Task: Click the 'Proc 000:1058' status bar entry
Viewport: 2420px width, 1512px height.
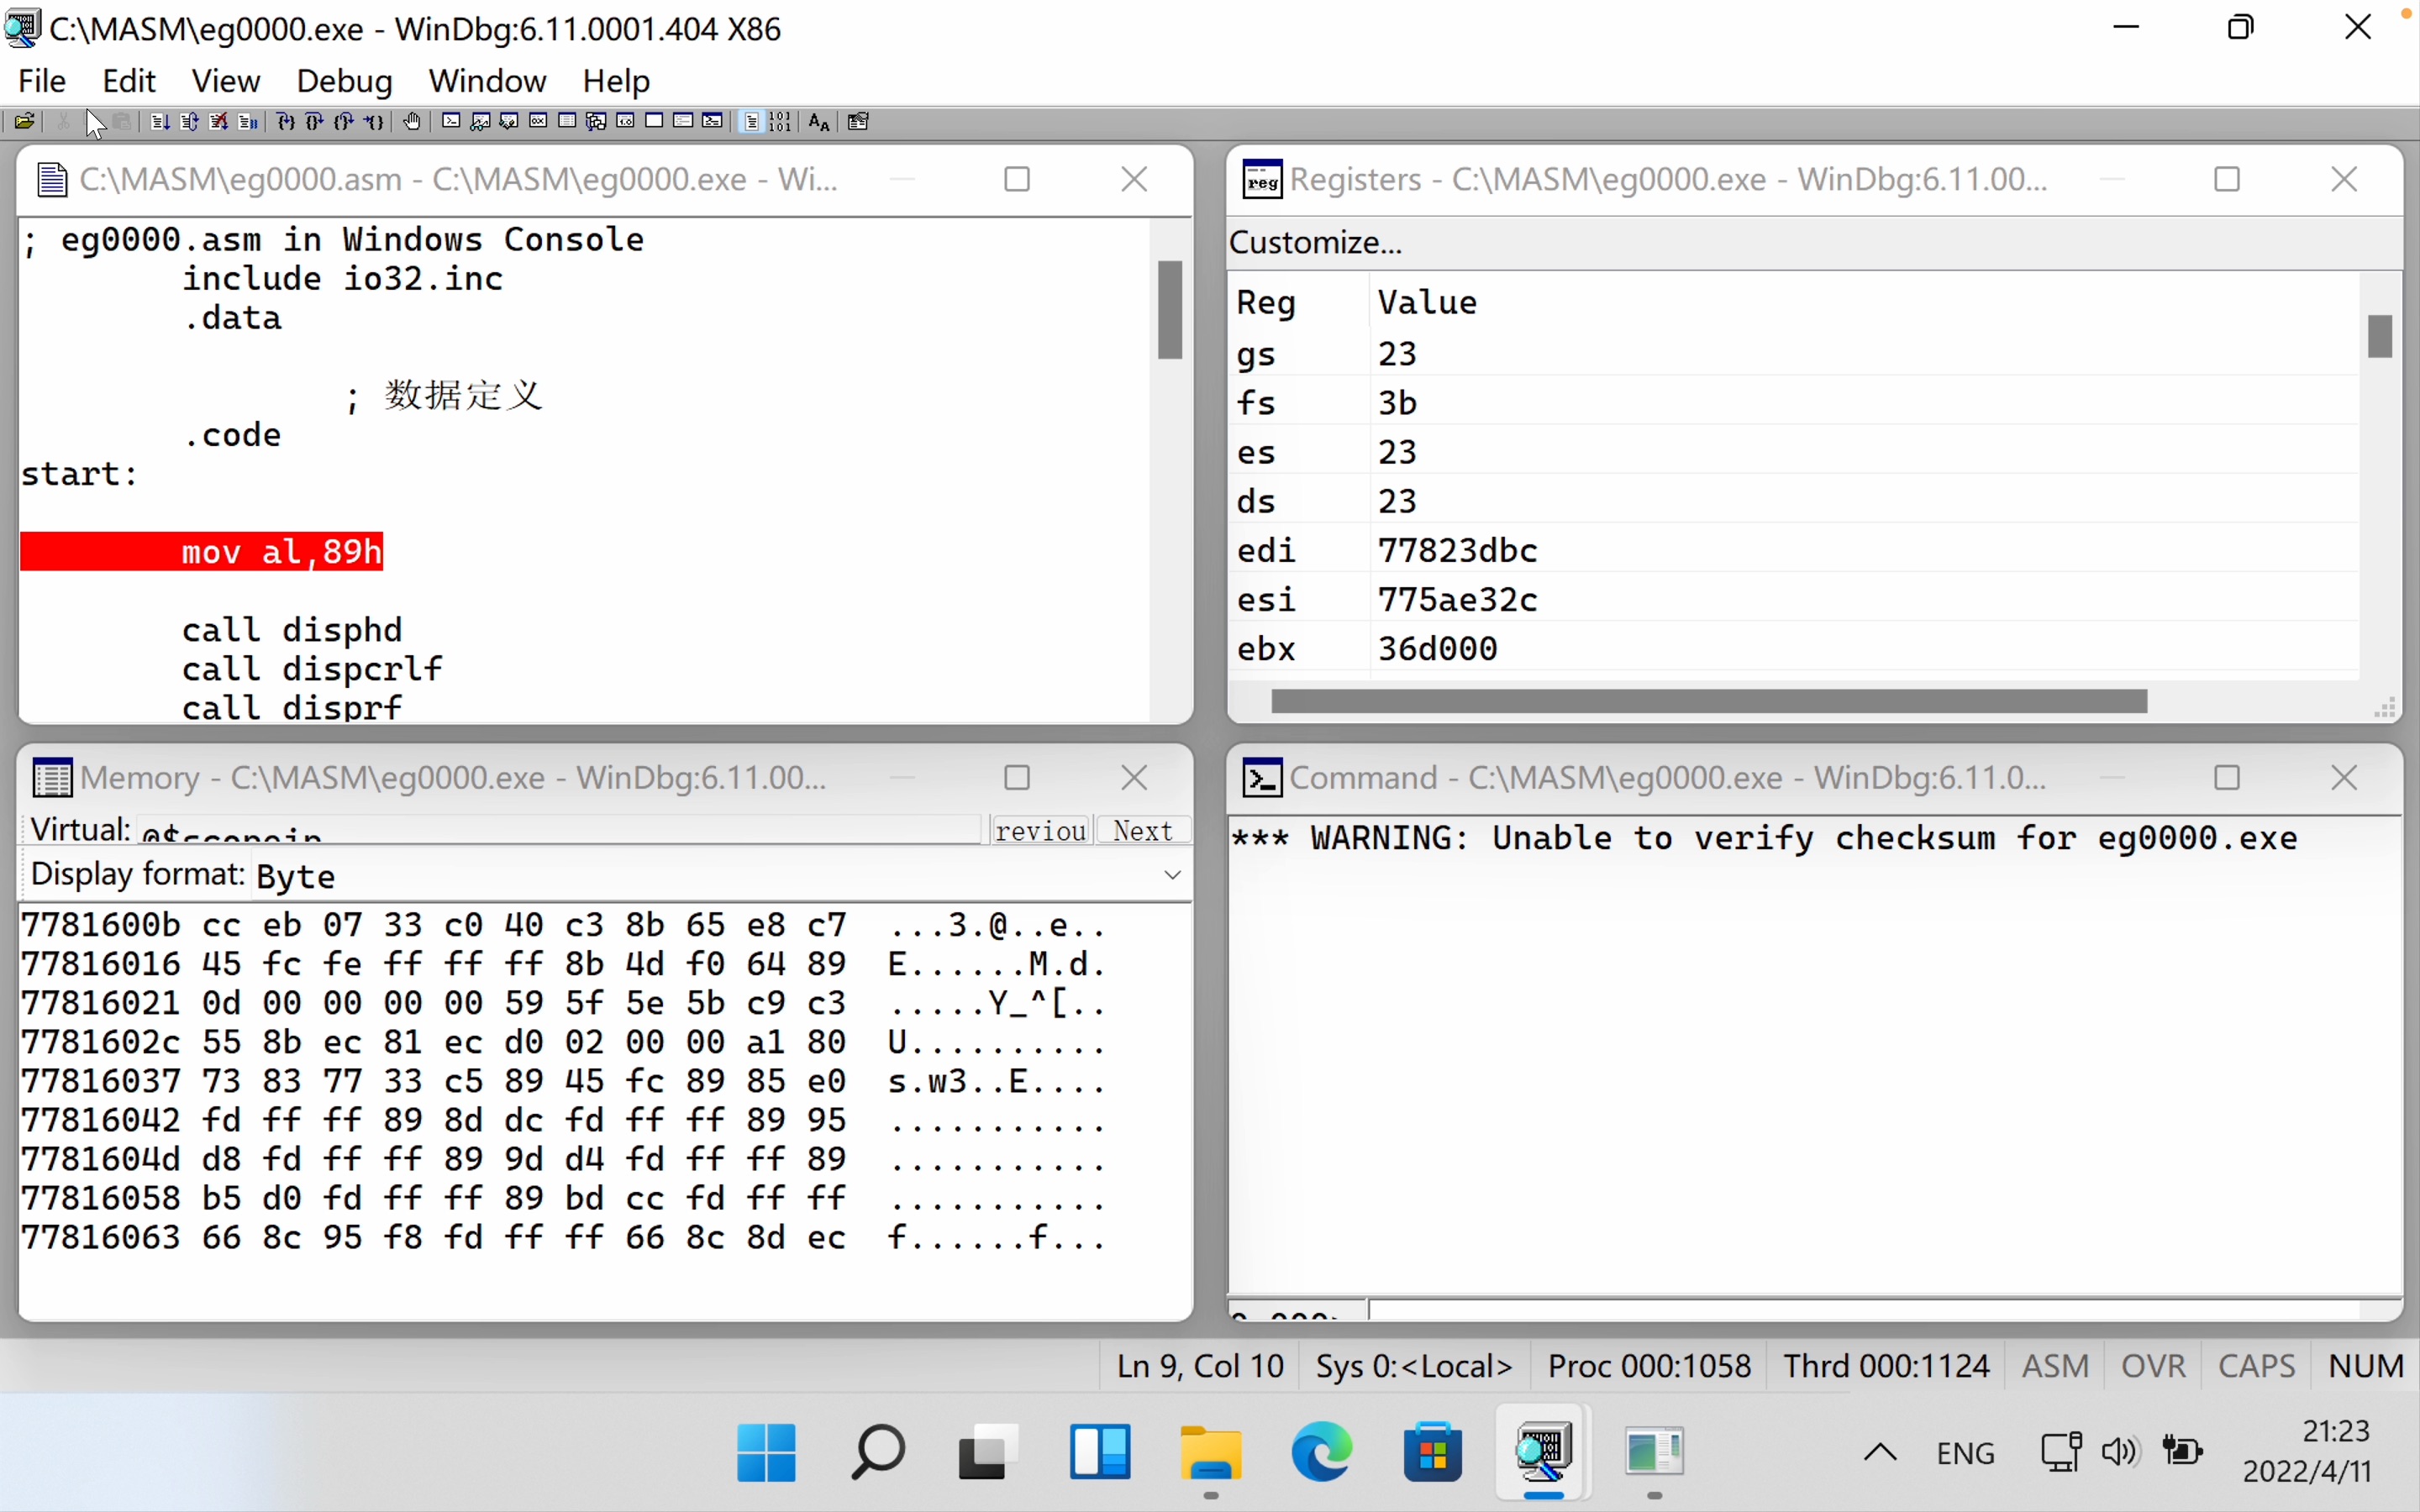Action: coord(1649,1366)
